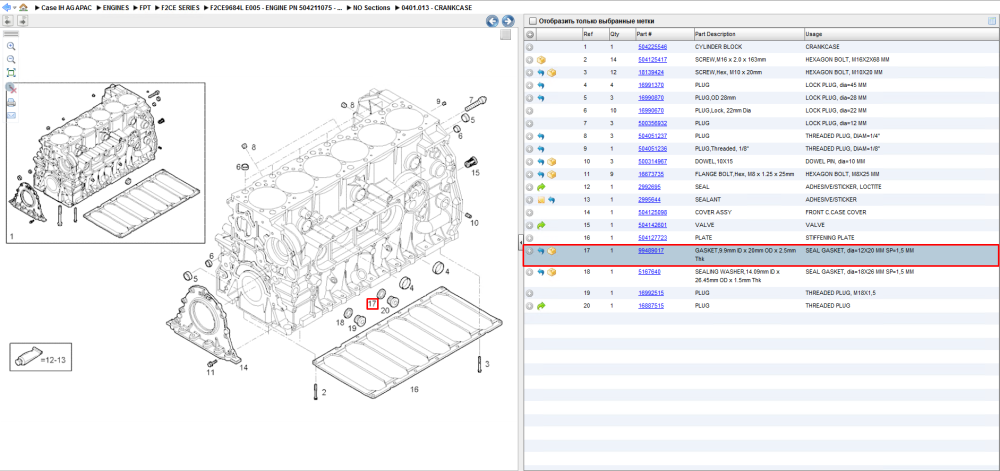Print the crankcase diagram
This screenshot has width=1000, height=471.
click(11, 102)
